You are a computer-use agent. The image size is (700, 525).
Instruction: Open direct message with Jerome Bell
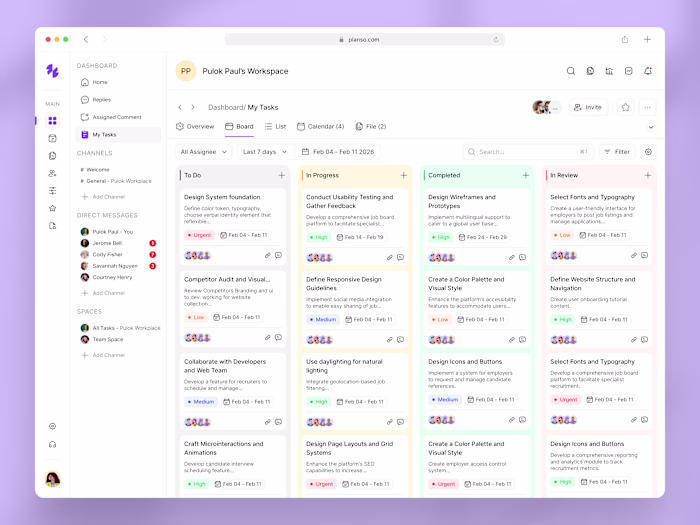(x=118, y=243)
